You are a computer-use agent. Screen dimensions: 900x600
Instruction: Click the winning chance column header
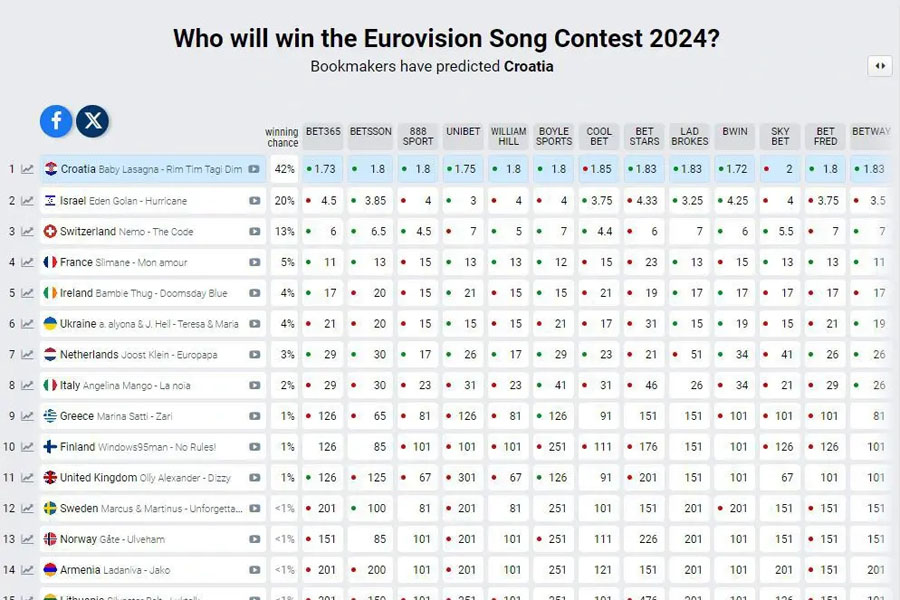point(282,137)
